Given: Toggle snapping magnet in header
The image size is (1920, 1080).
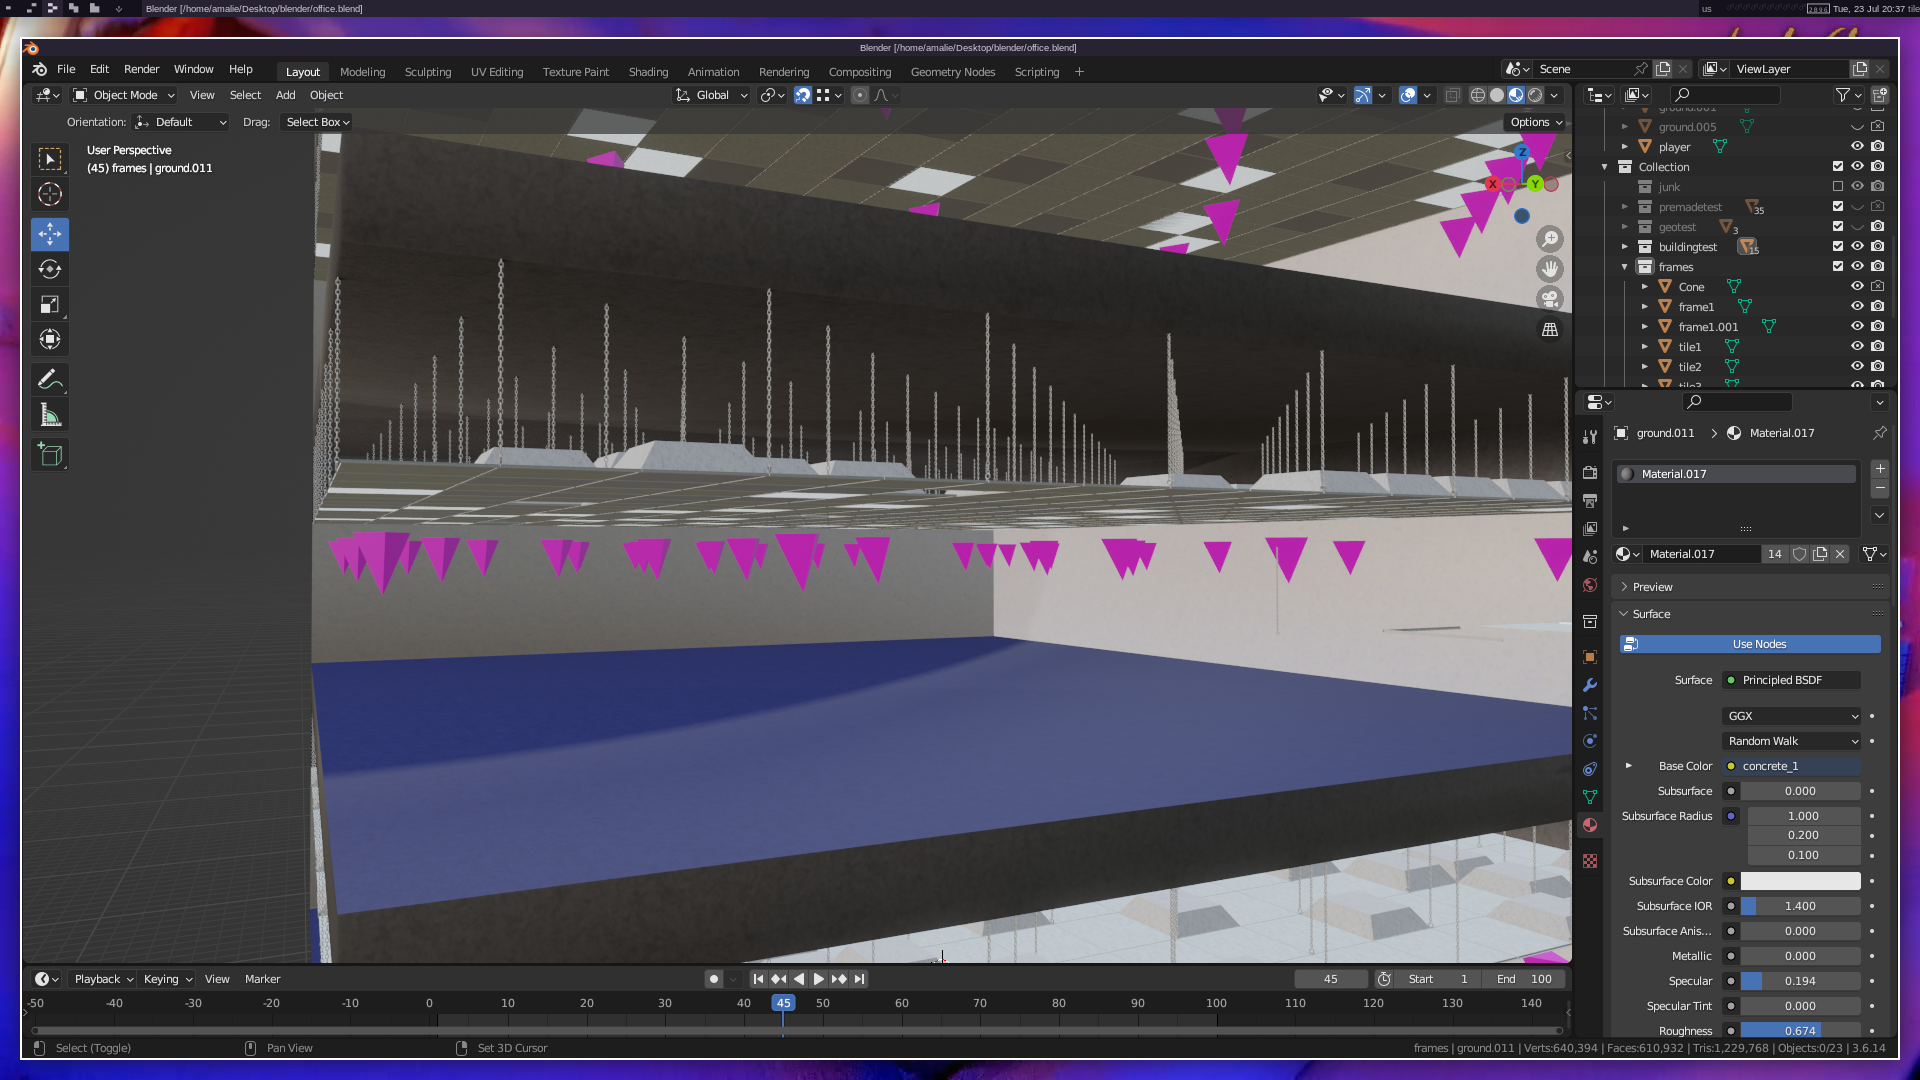Looking at the screenshot, I should tap(802, 95).
